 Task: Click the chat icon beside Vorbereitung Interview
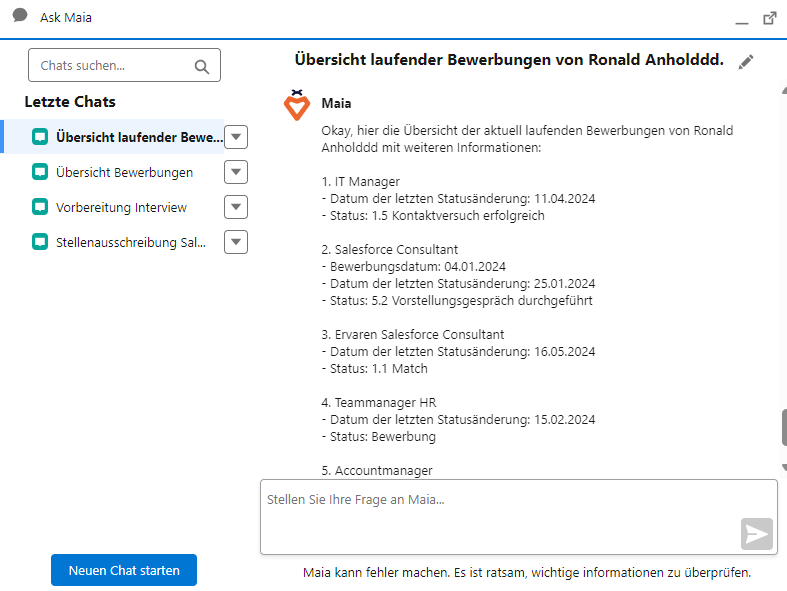click(x=40, y=207)
